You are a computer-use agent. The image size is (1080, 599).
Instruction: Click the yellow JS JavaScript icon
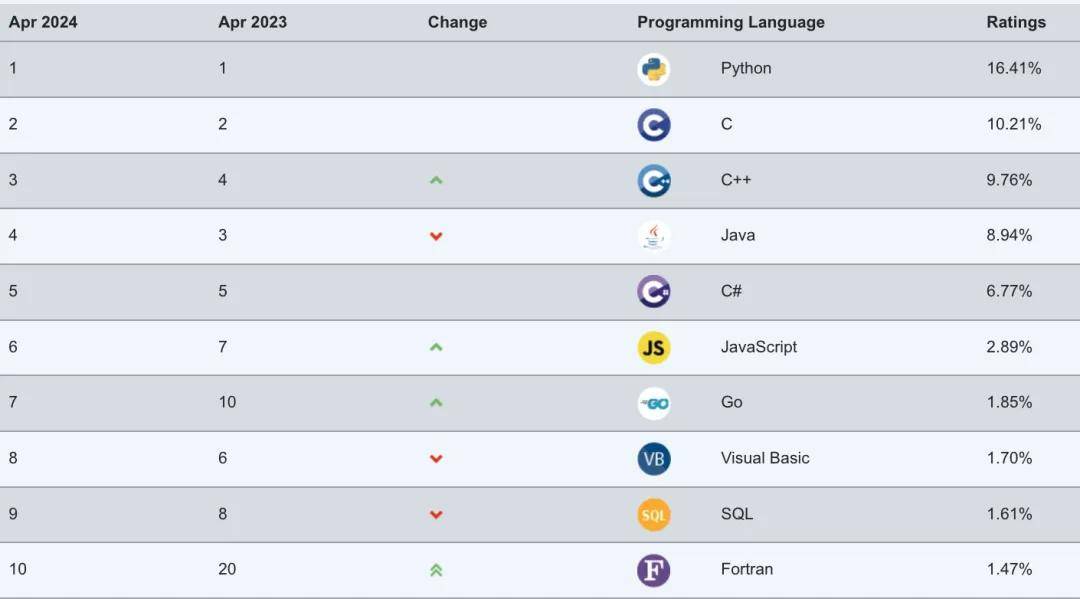[654, 347]
